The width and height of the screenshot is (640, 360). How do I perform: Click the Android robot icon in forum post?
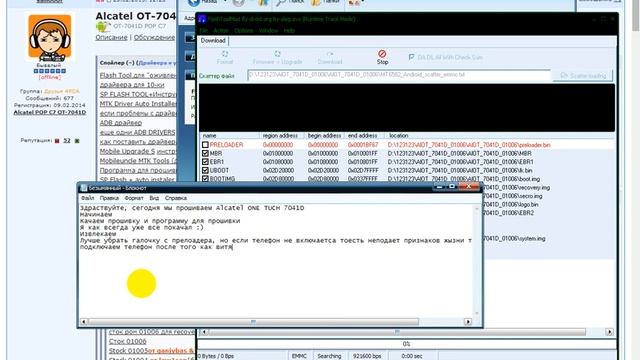click(102, 27)
